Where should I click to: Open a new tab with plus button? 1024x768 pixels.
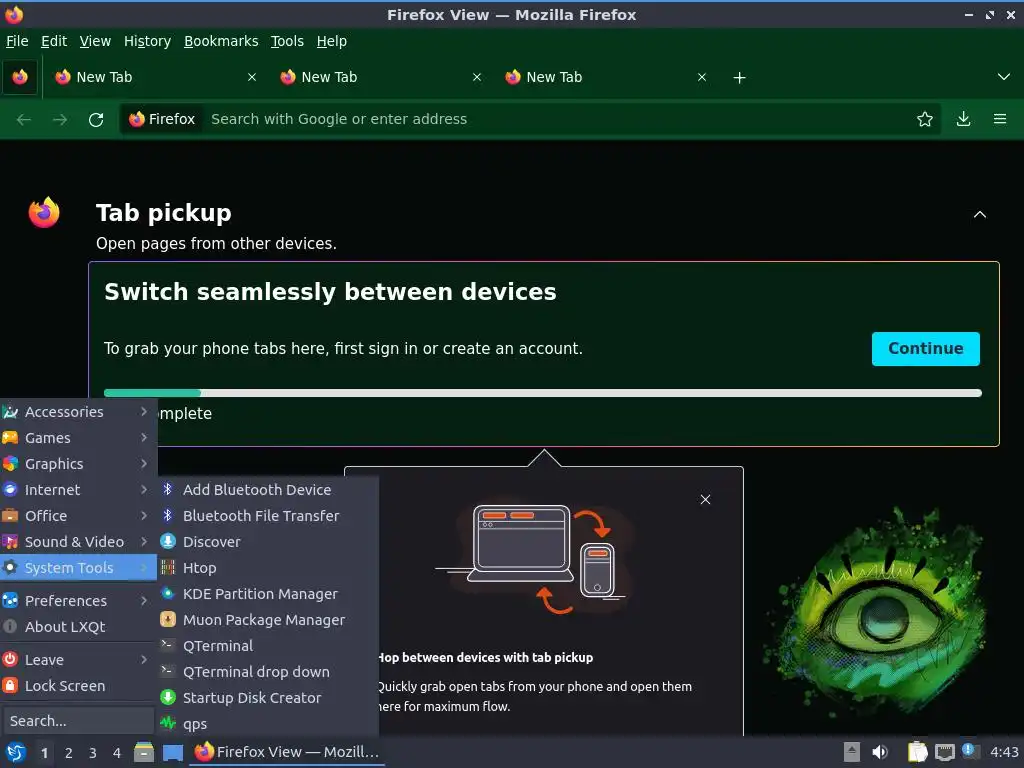point(739,78)
